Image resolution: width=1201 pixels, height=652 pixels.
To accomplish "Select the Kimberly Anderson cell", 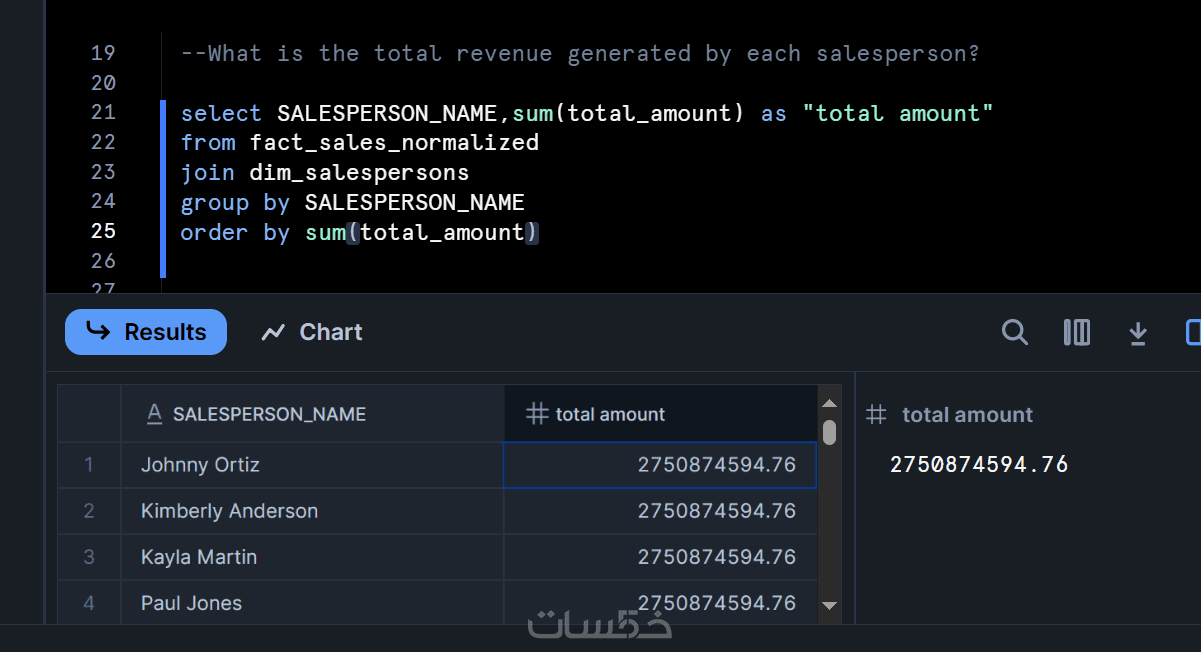I will click(229, 511).
